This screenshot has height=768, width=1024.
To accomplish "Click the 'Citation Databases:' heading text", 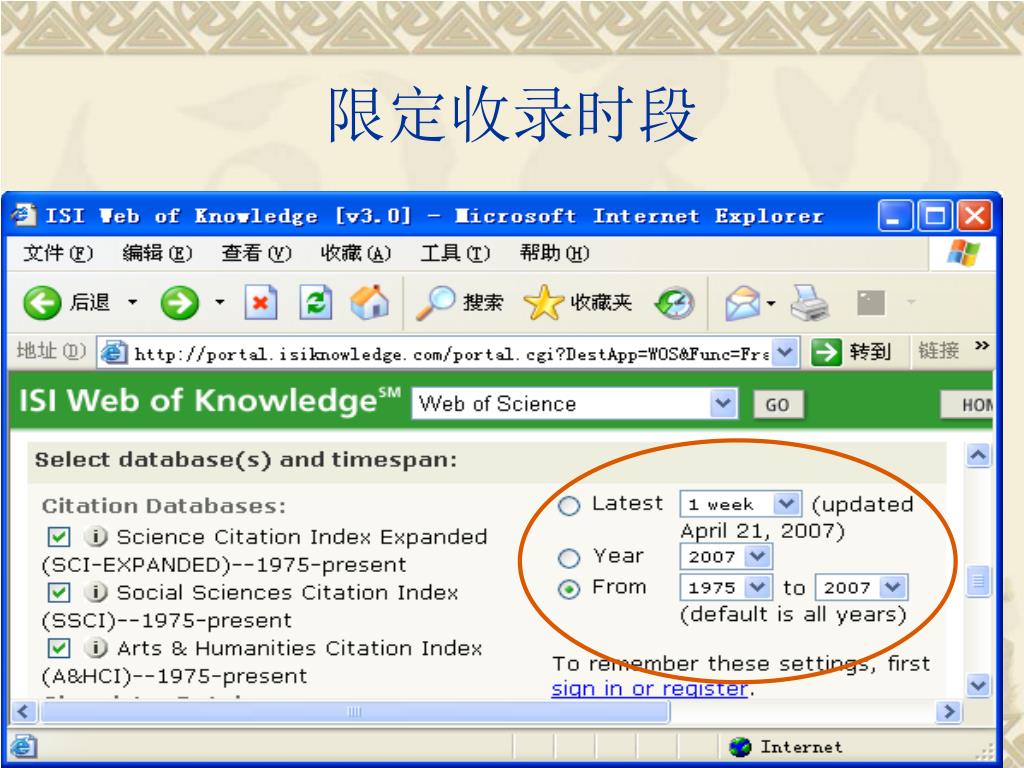I will pyautogui.click(x=163, y=506).
